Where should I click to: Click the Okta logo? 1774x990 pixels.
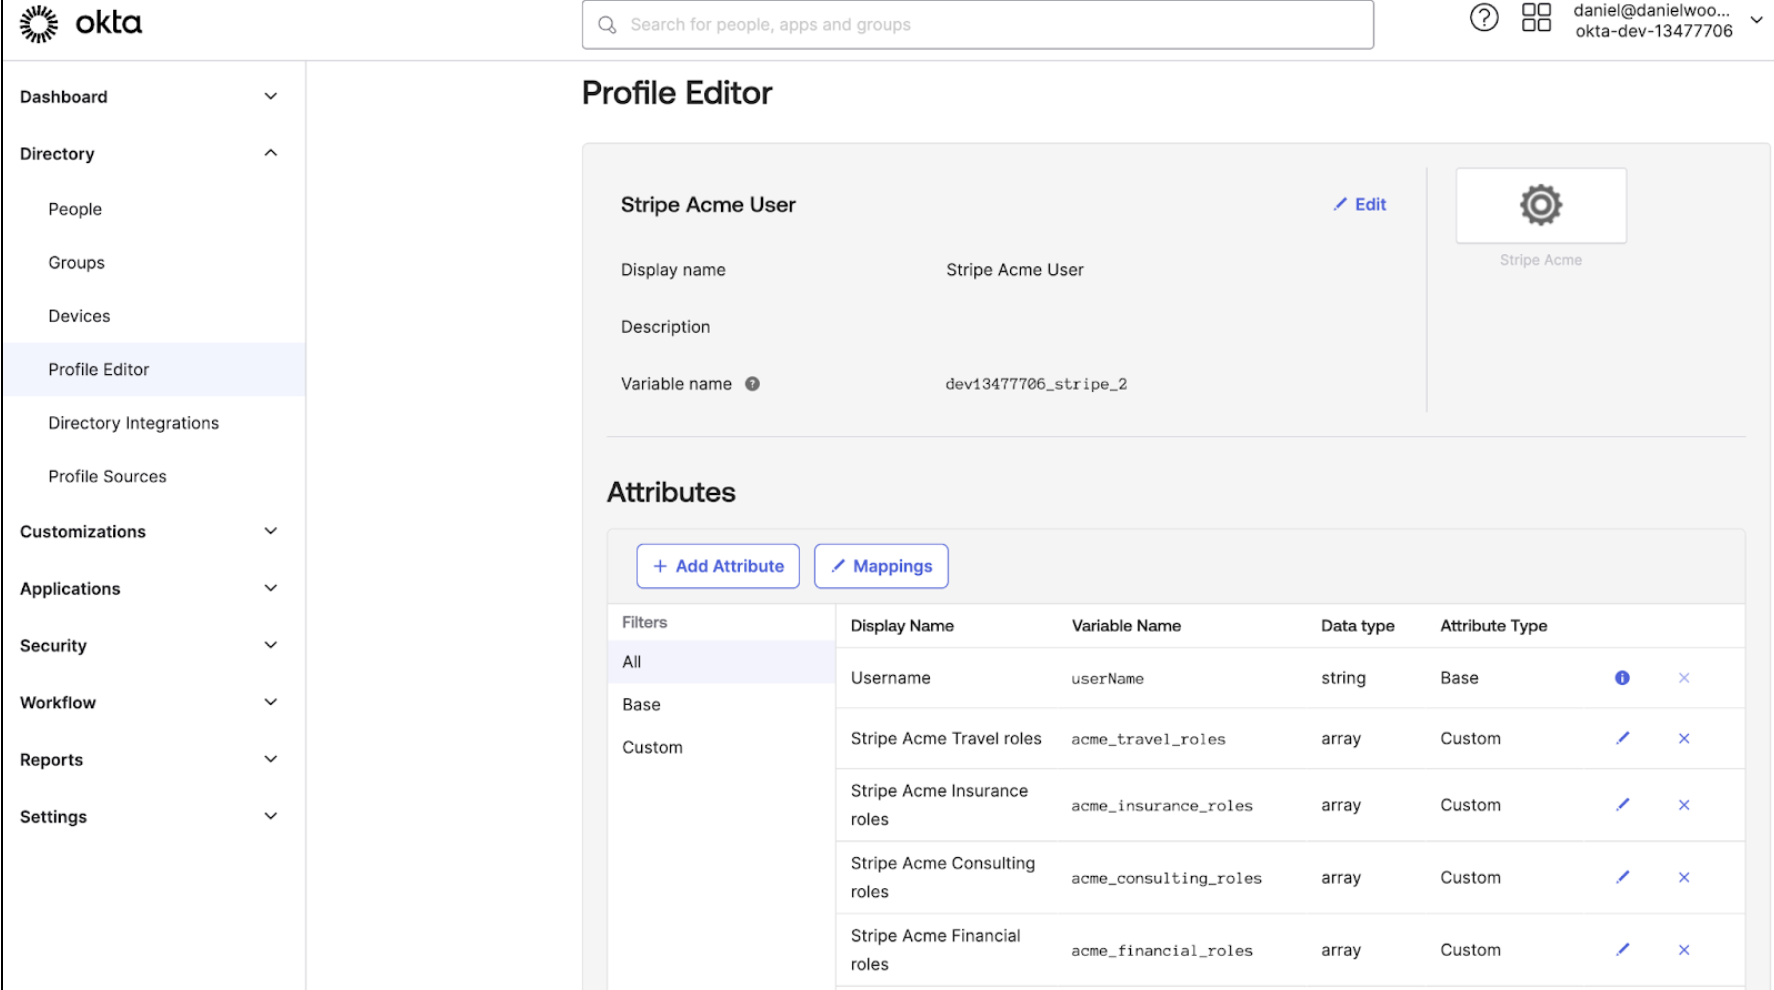point(81,24)
